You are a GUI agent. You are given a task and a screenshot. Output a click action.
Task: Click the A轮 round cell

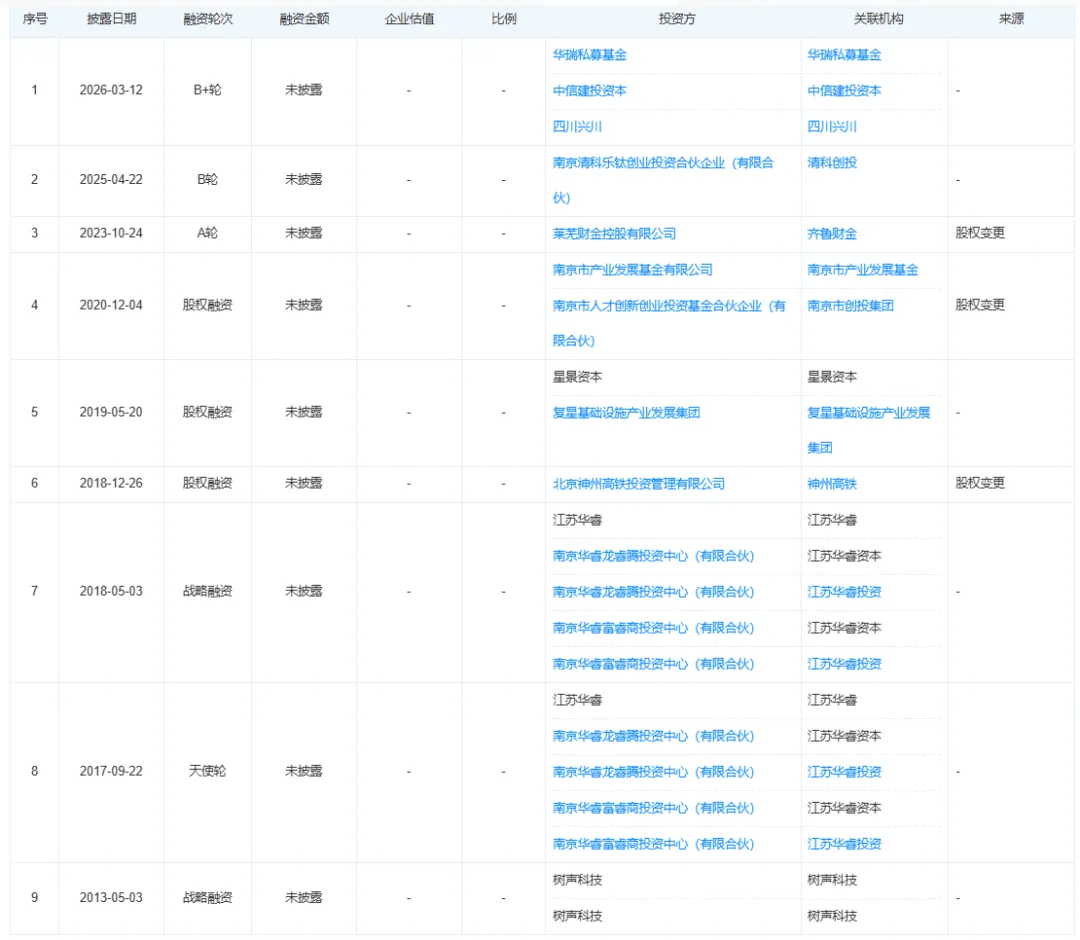(x=207, y=233)
